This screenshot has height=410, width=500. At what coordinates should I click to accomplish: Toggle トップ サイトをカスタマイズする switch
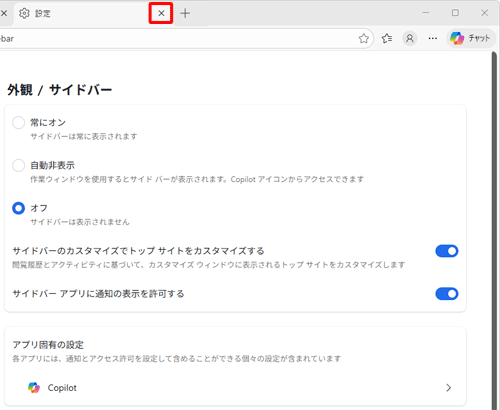(447, 251)
